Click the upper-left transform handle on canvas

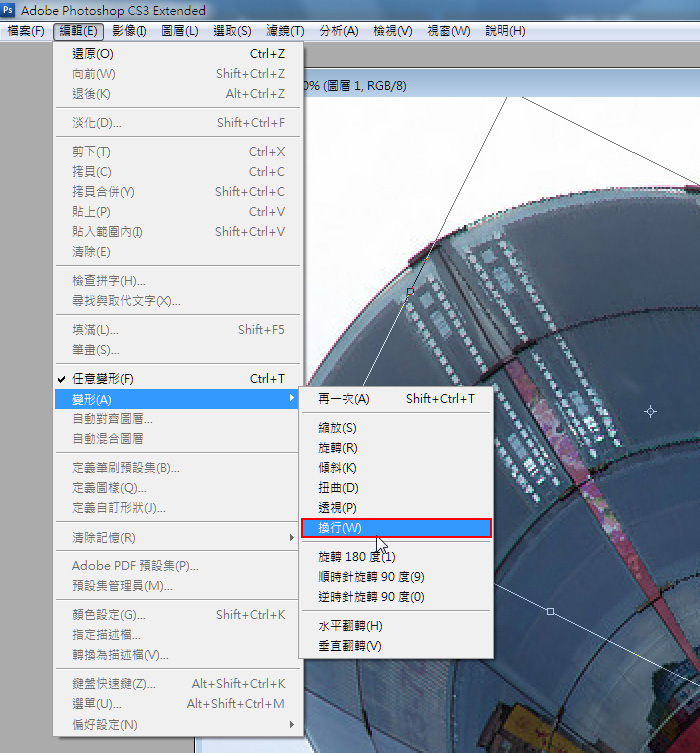(410, 291)
